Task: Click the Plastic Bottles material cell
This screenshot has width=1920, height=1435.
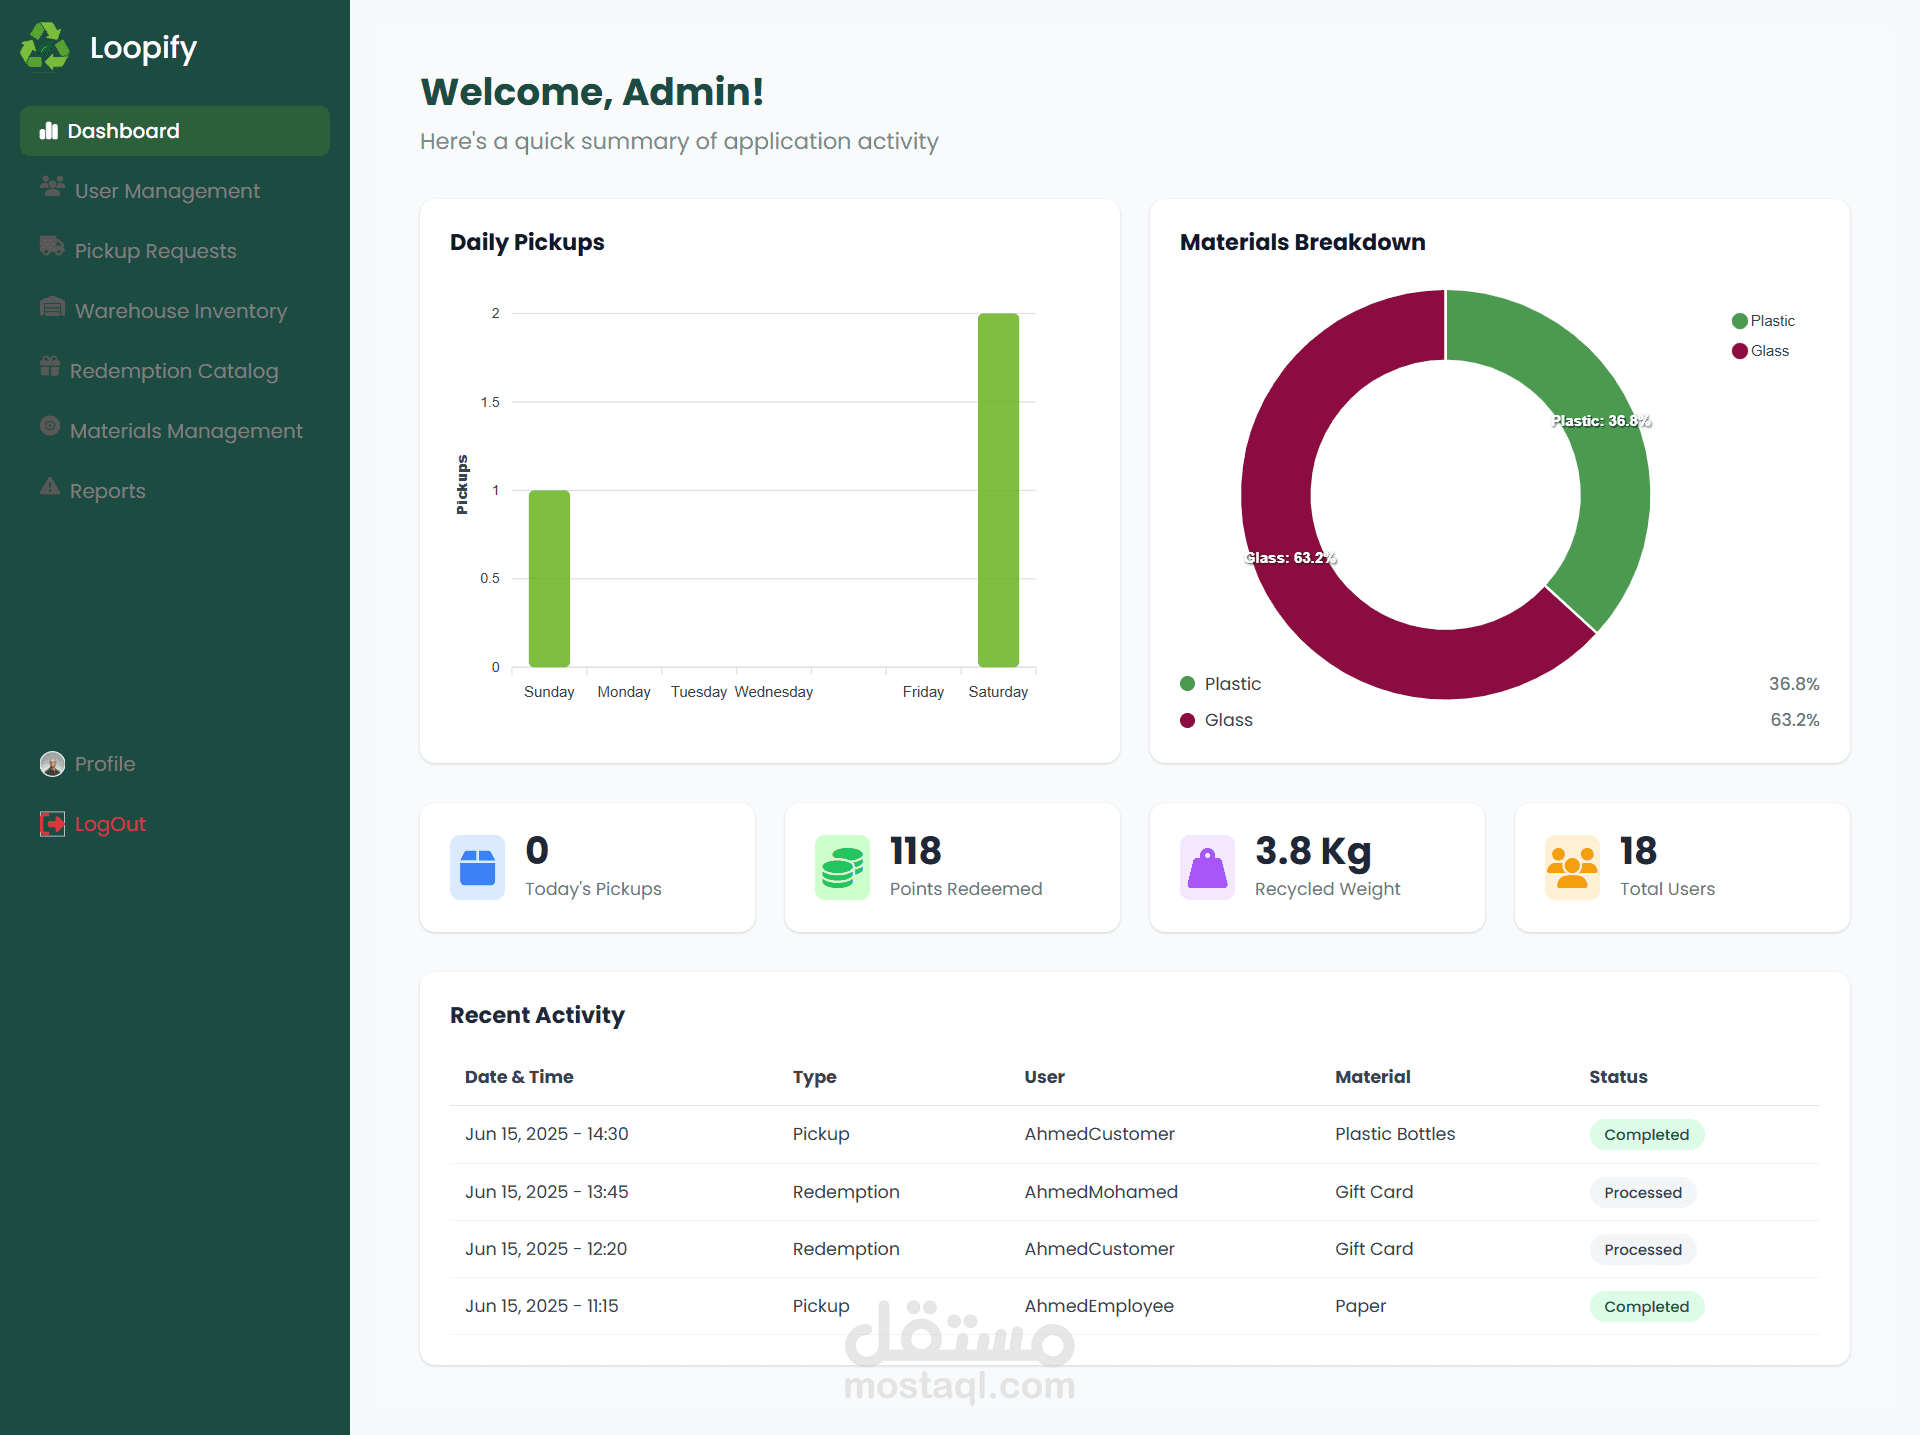Action: pyautogui.click(x=1395, y=1134)
